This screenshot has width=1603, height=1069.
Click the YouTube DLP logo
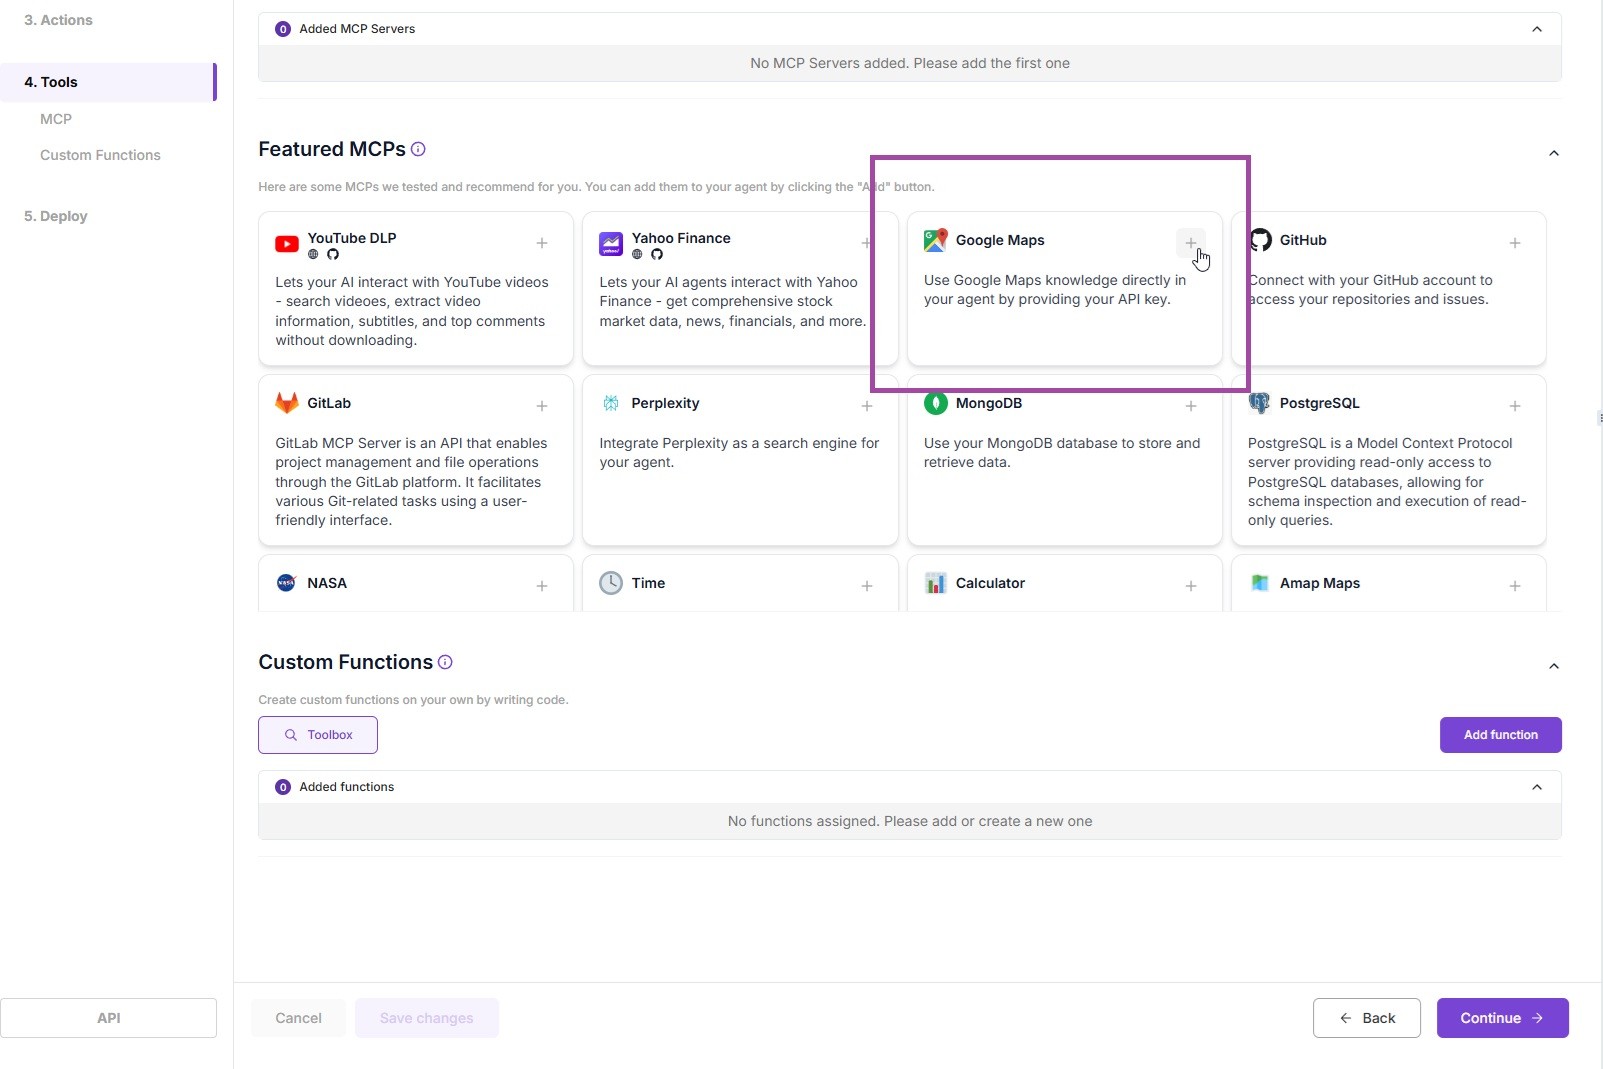tap(287, 244)
